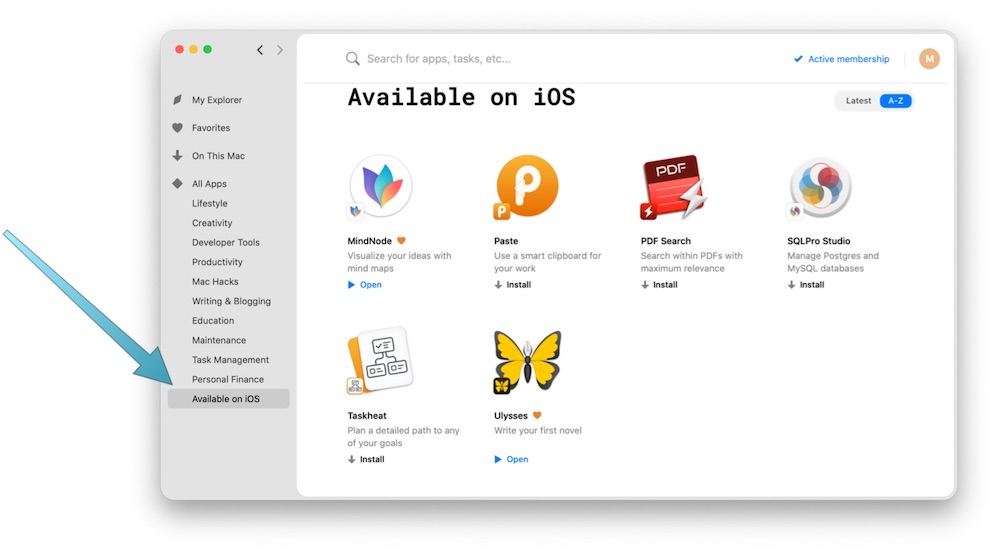Select the Maintenance category
1000x555 pixels.
219,340
